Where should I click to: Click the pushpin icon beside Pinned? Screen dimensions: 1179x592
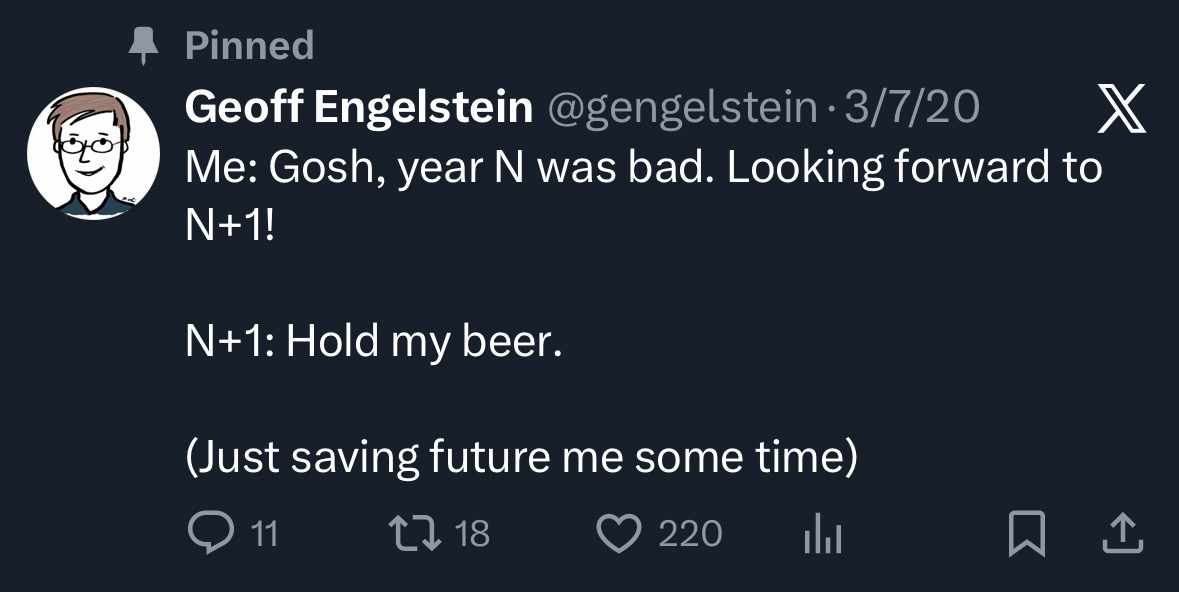[x=145, y=45]
